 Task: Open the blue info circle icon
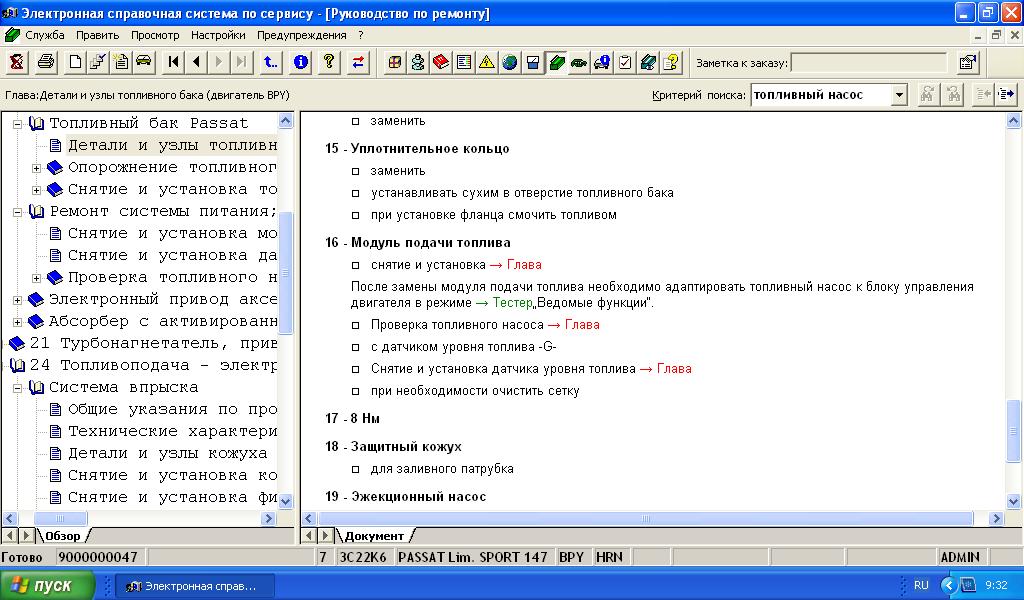(300, 62)
